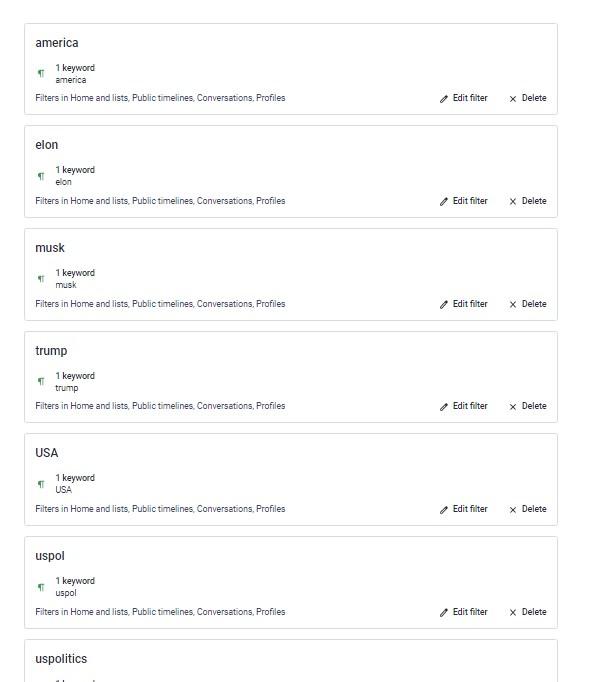The height and width of the screenshot is (682, 593).
Task: Open the elon filter title
Action: coord(47,145)
